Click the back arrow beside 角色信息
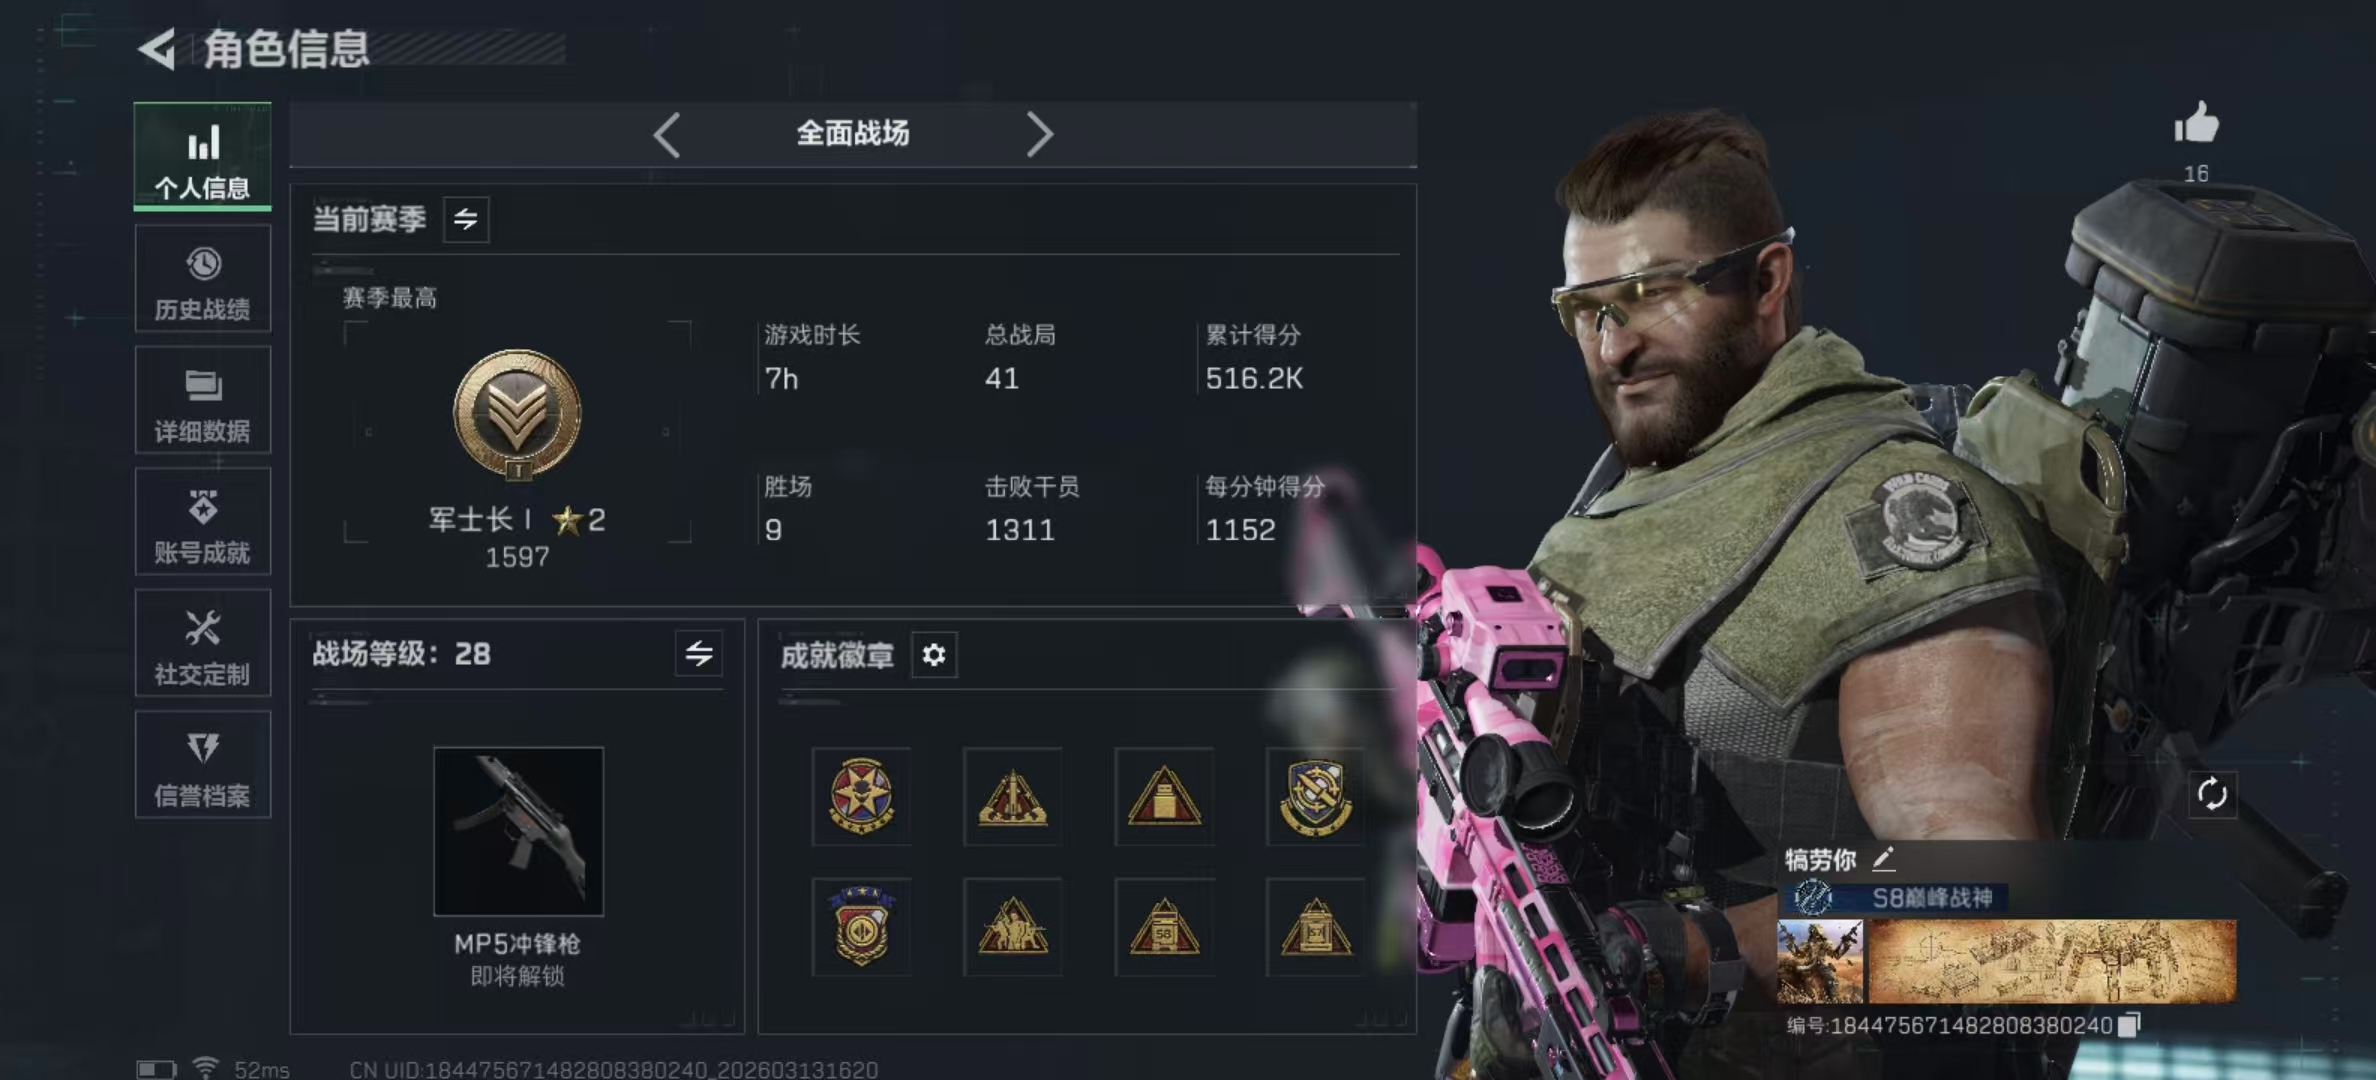 coord(157,49)
